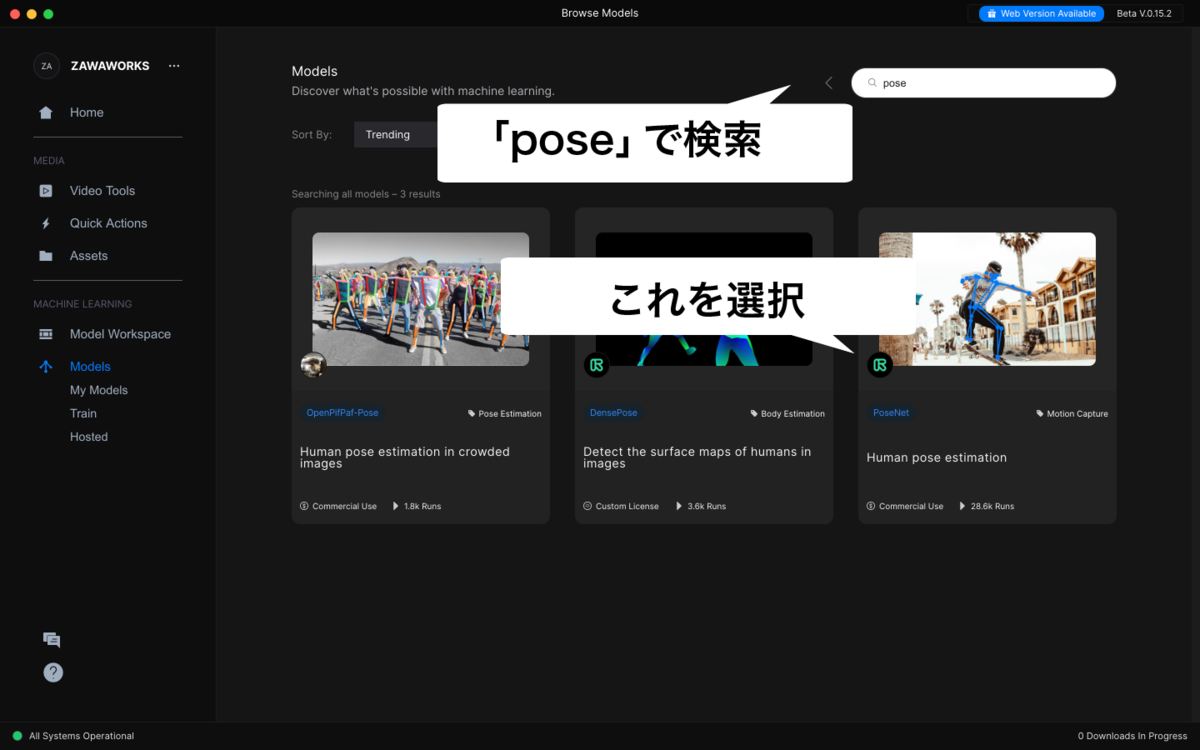Select the Home icon in the sidebar
1200x750 pixels.
pyautogui.click(x=45, y=112)
